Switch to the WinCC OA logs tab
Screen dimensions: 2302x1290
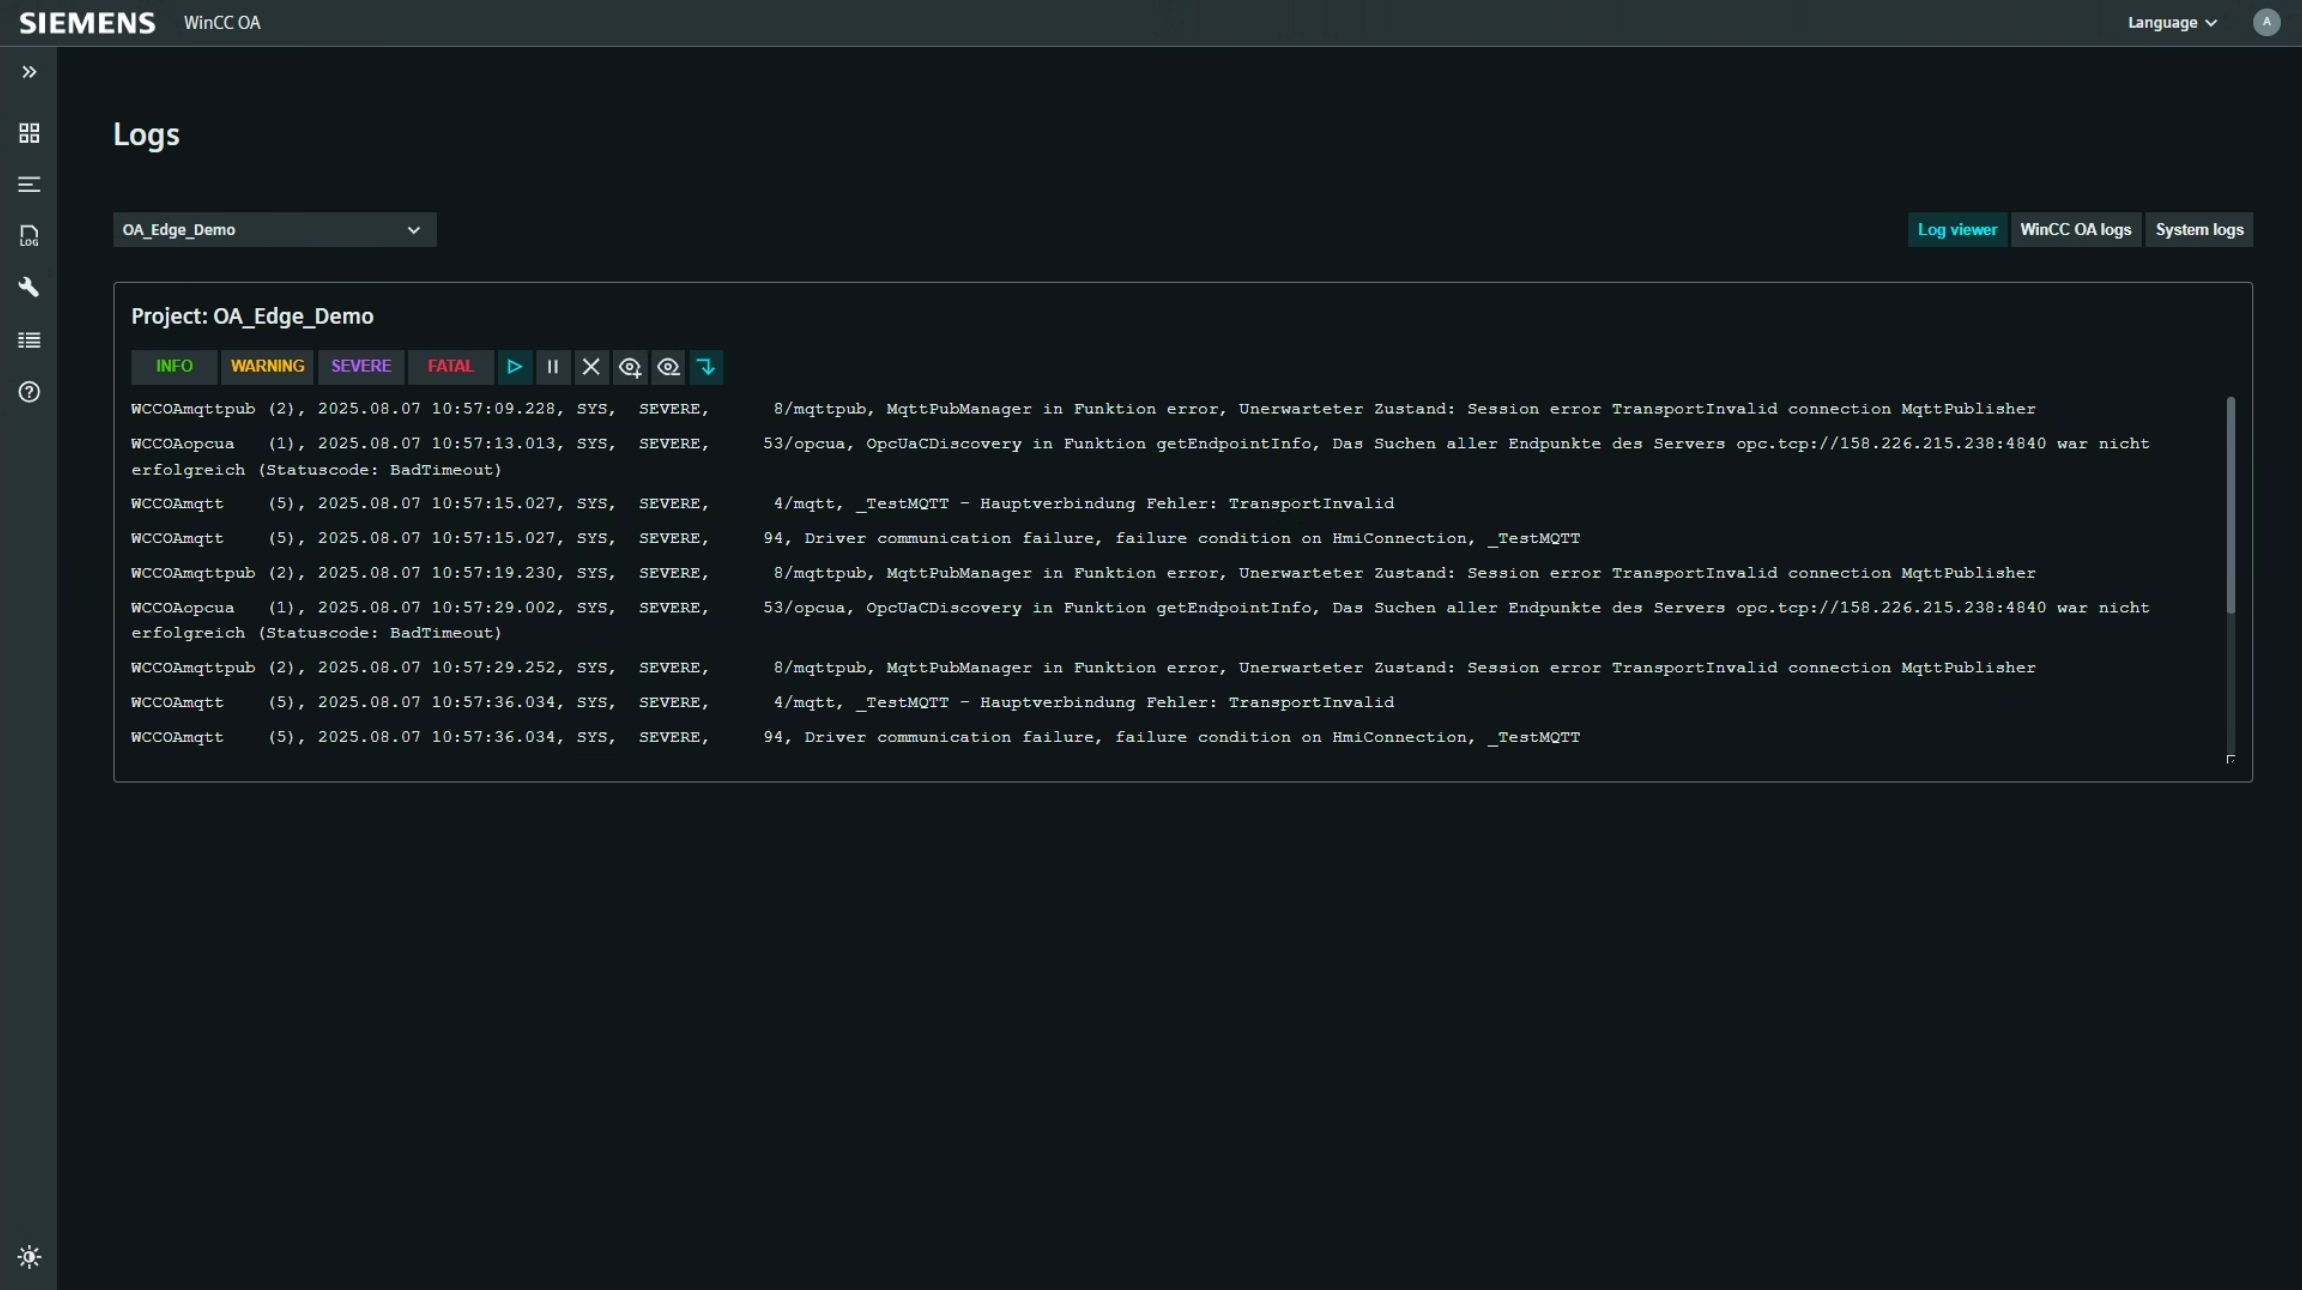pos(2075,230)
